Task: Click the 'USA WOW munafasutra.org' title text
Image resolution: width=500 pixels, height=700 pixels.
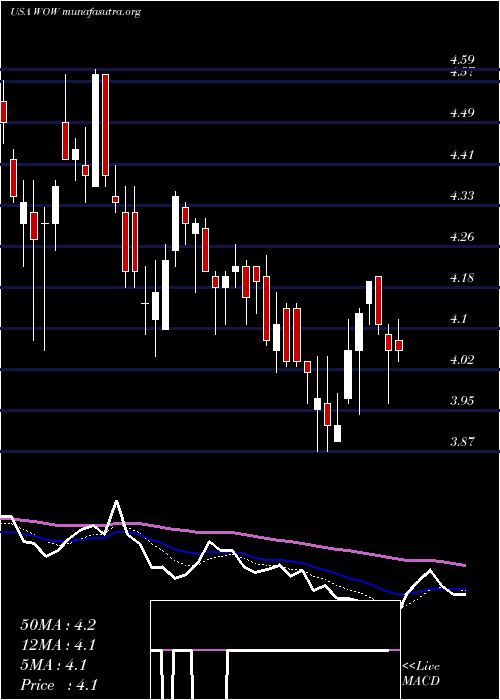Action: pyautogui.click(x=75, y=12)
